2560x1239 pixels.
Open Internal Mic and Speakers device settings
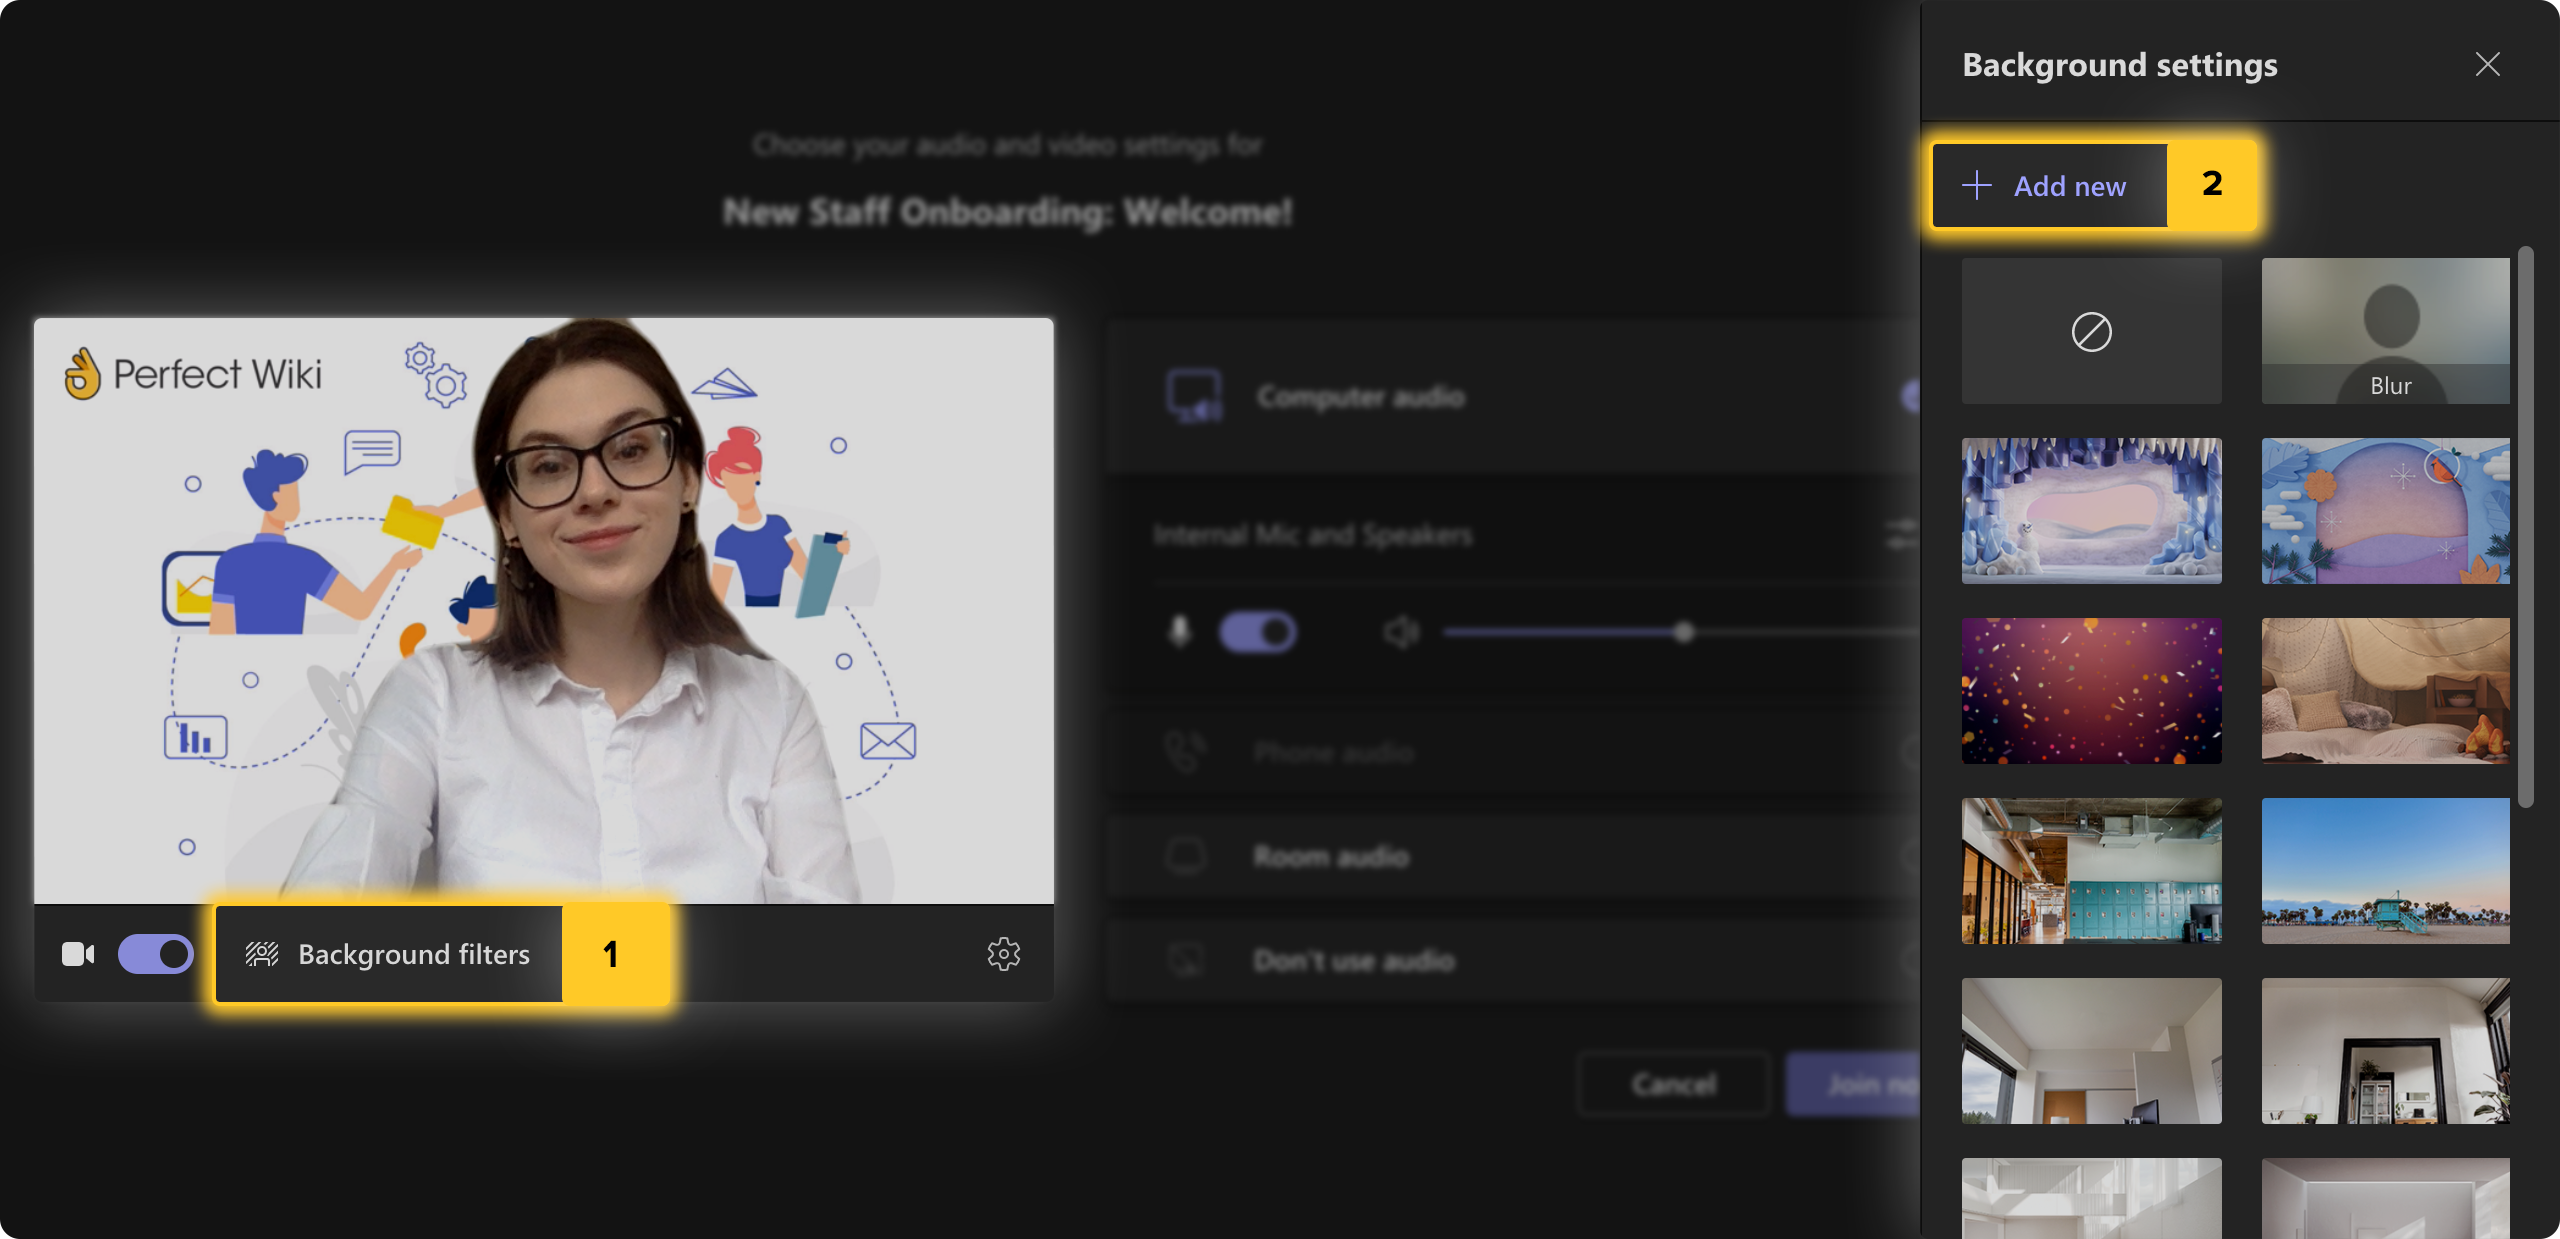[1900, 534]
